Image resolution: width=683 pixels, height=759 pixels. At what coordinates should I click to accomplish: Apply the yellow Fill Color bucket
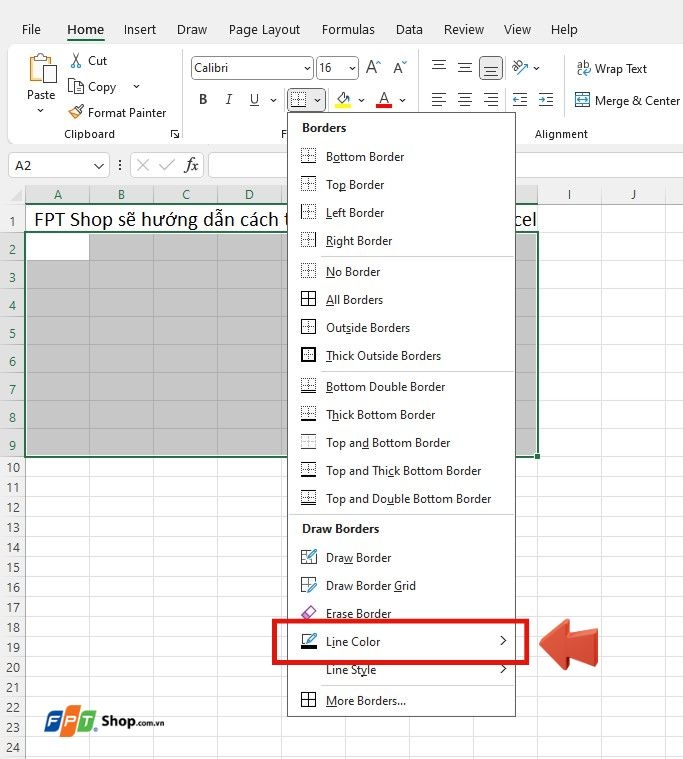(x=344, y=100)
